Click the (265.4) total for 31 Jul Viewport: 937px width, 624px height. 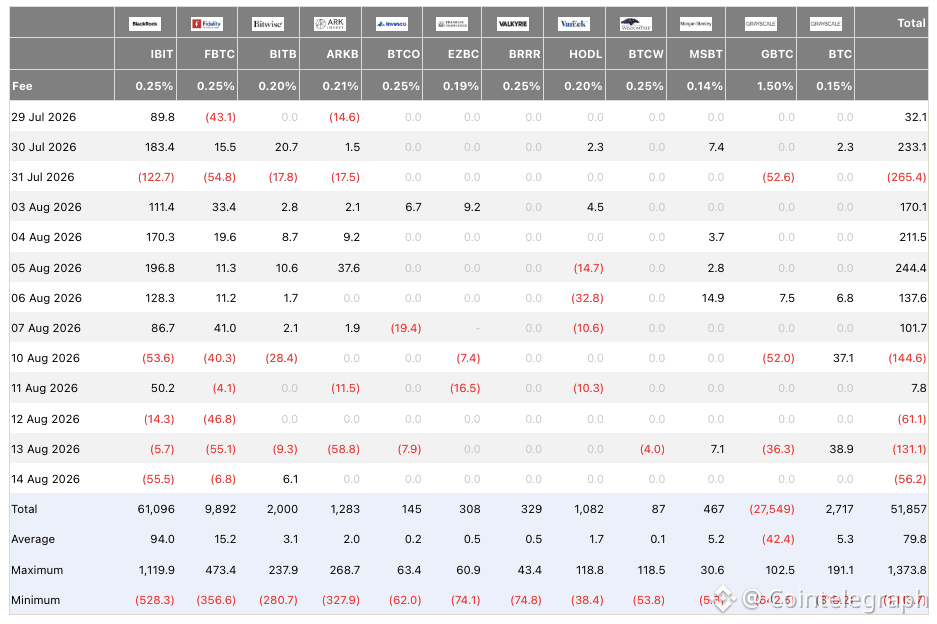pyautogui.click(x=907, y=177)
